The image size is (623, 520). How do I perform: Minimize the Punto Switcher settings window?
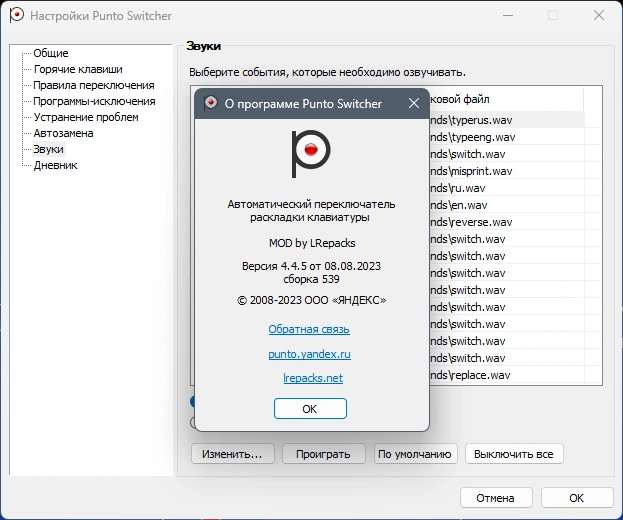tap(508, 15)
